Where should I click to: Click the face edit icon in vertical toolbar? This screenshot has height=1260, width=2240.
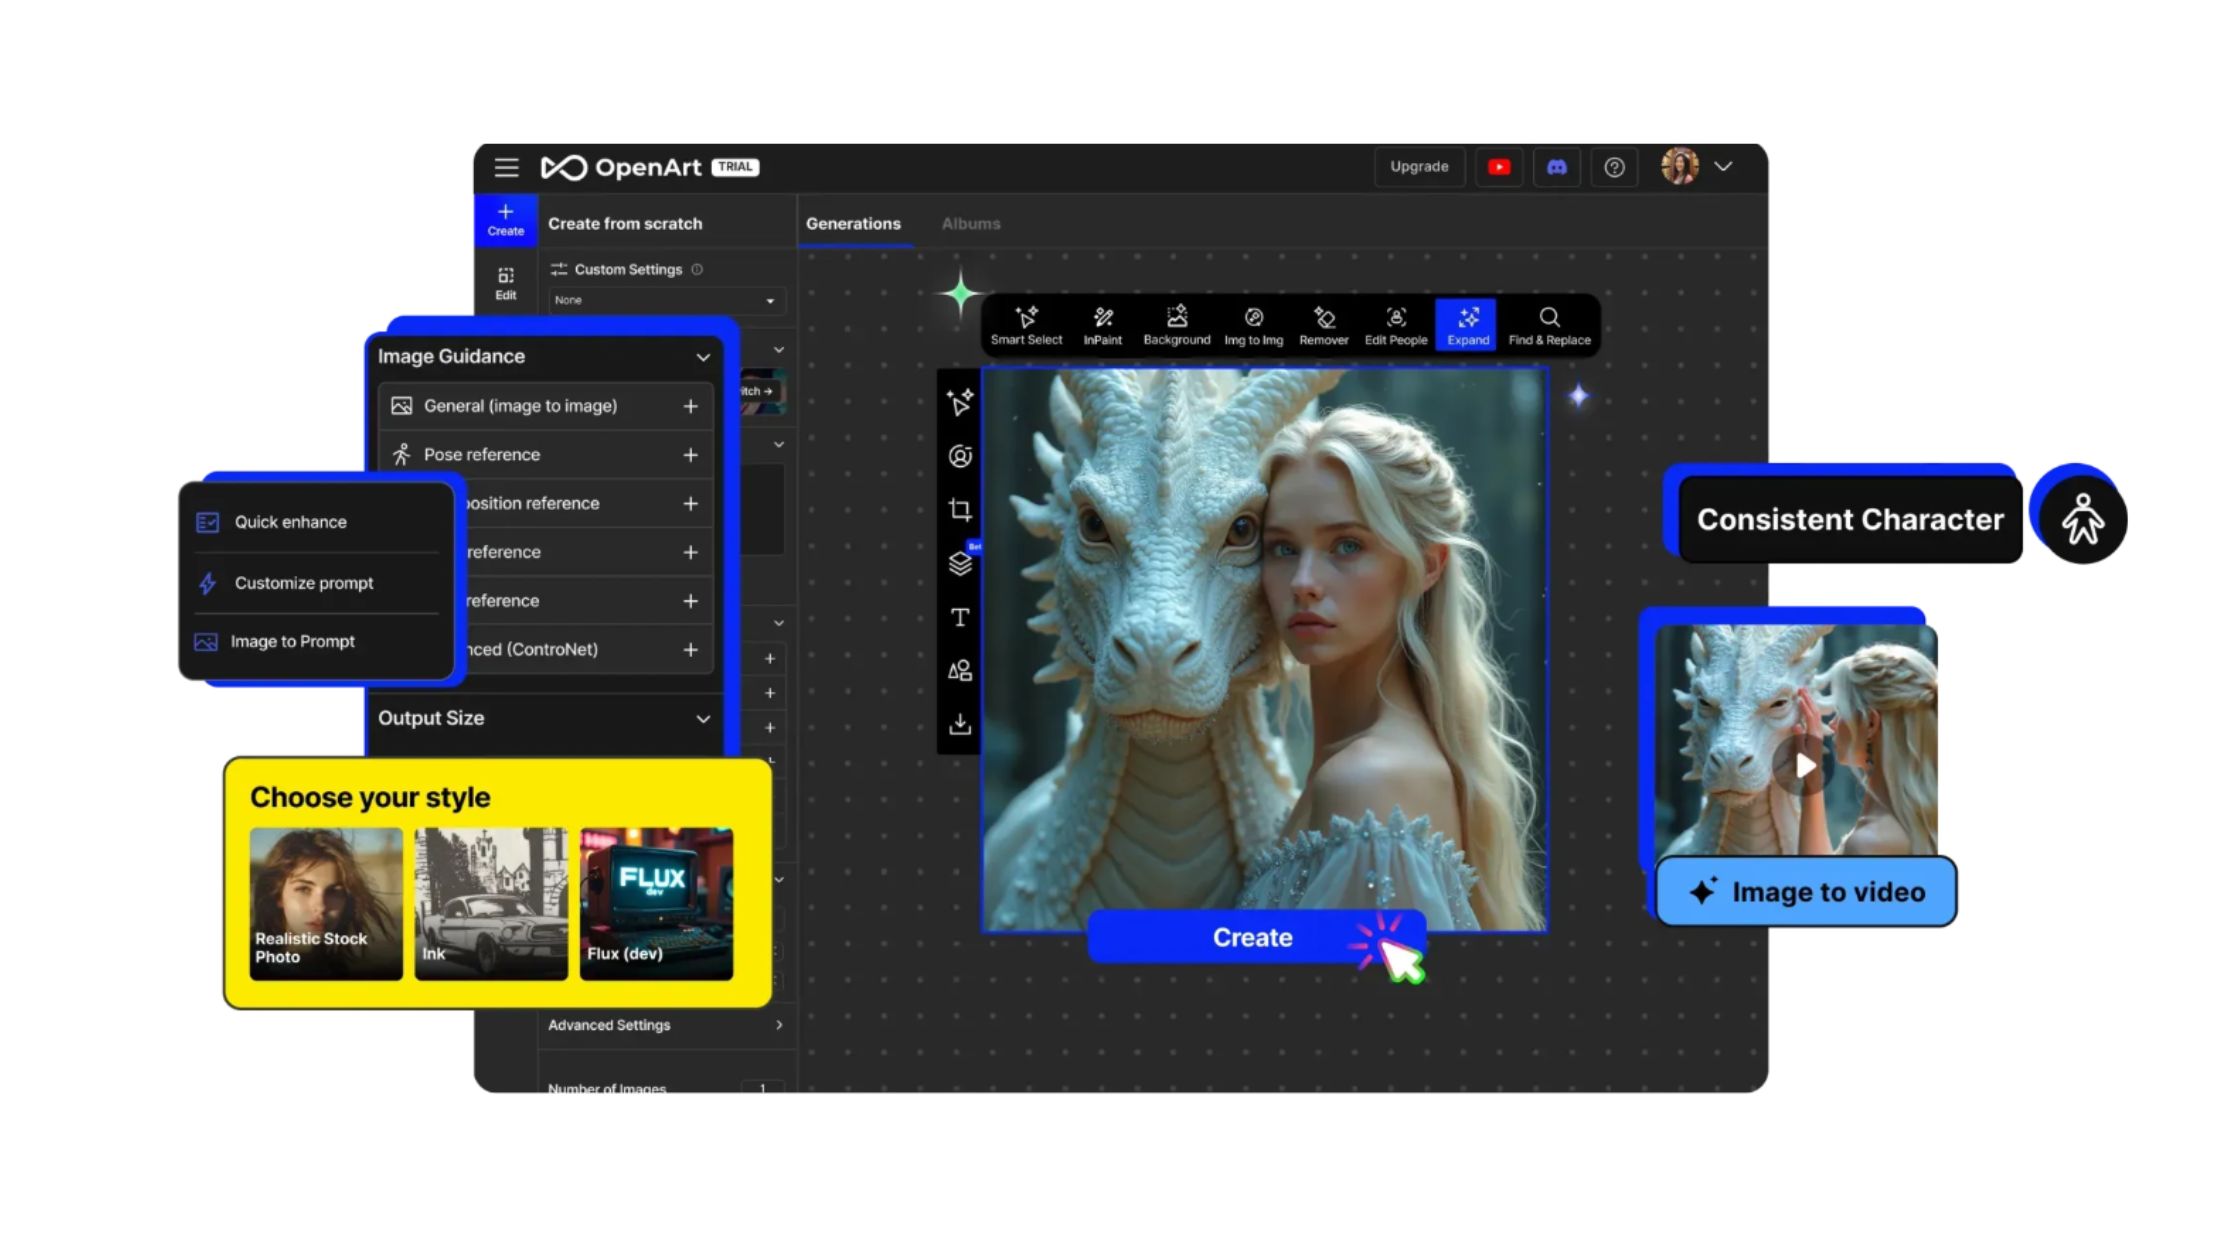pyautogui.click(x=960, y=456)
